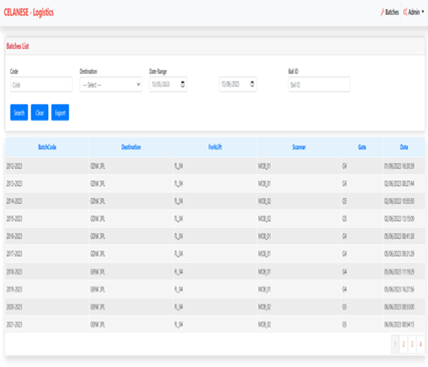Viewport: 428px width, 367px height.
Task: Sort by Scanner column header
Action: 299,147
